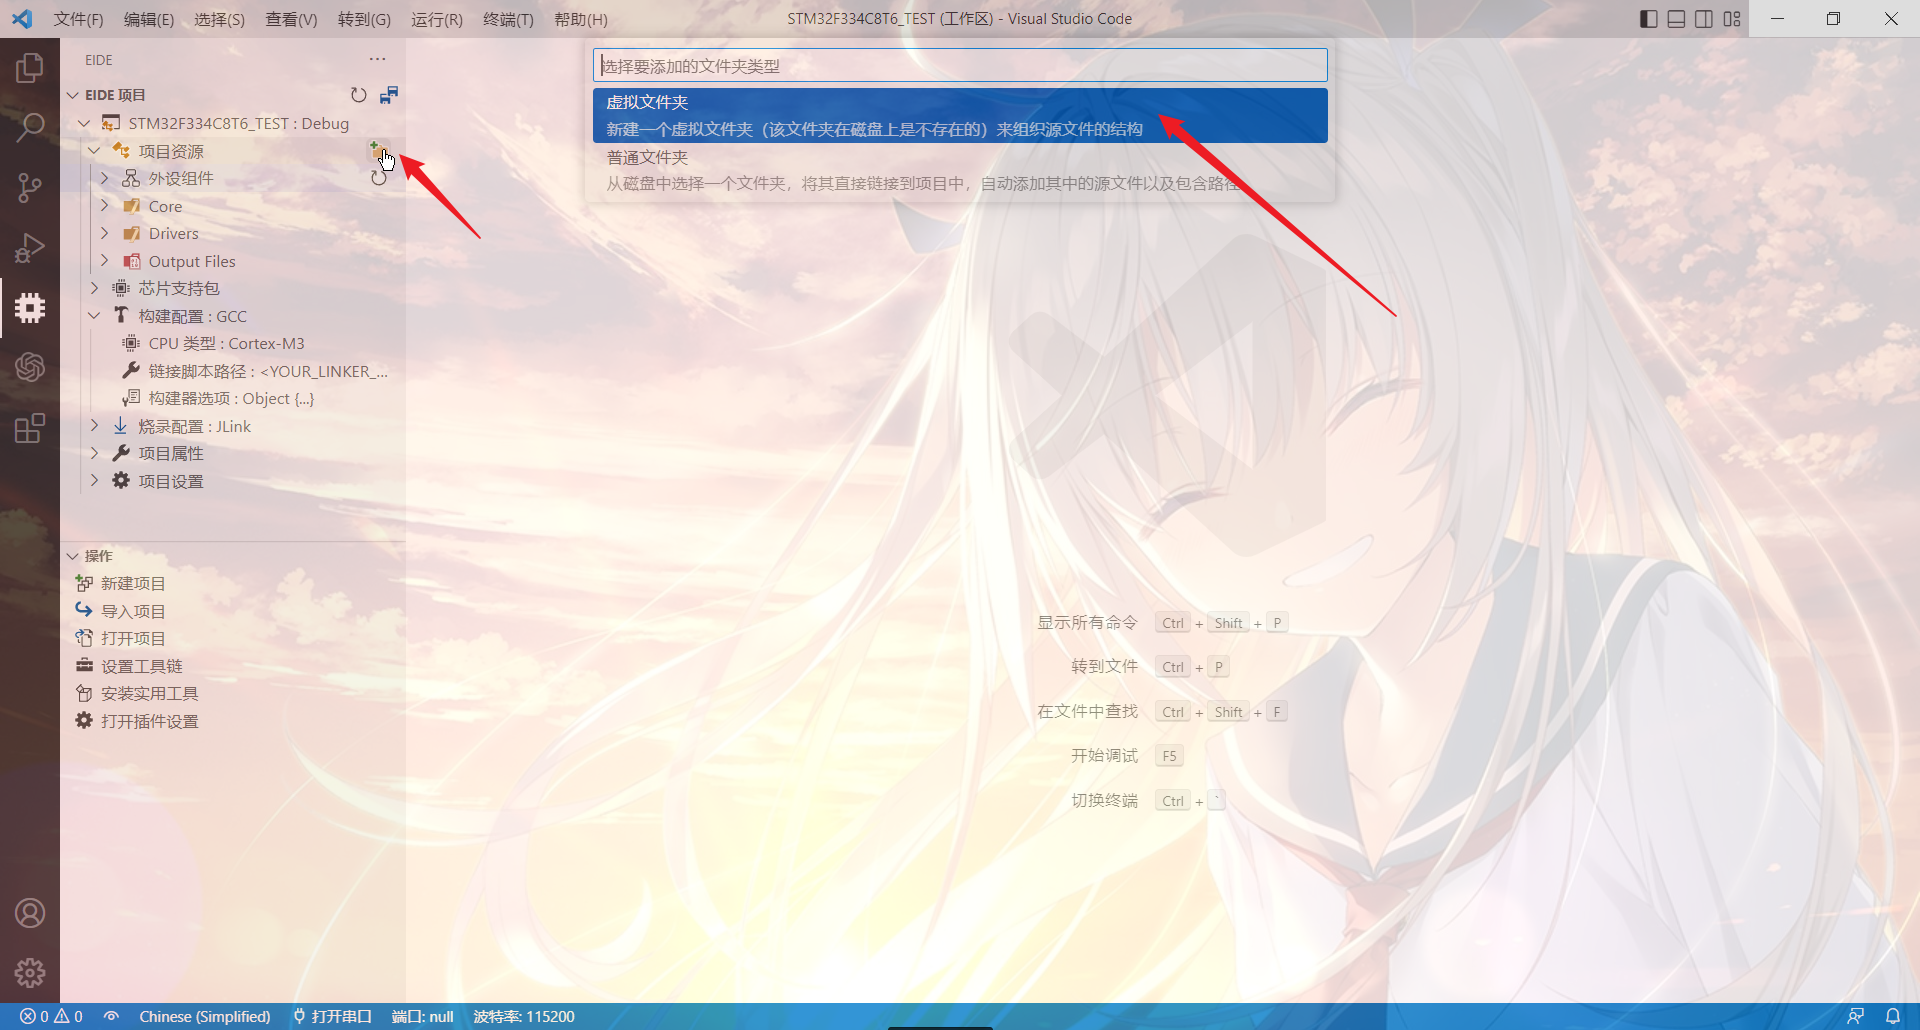1920x1030 pixels.
Task: Expand the 芯片支持包 node
Action: pos(94,288)
